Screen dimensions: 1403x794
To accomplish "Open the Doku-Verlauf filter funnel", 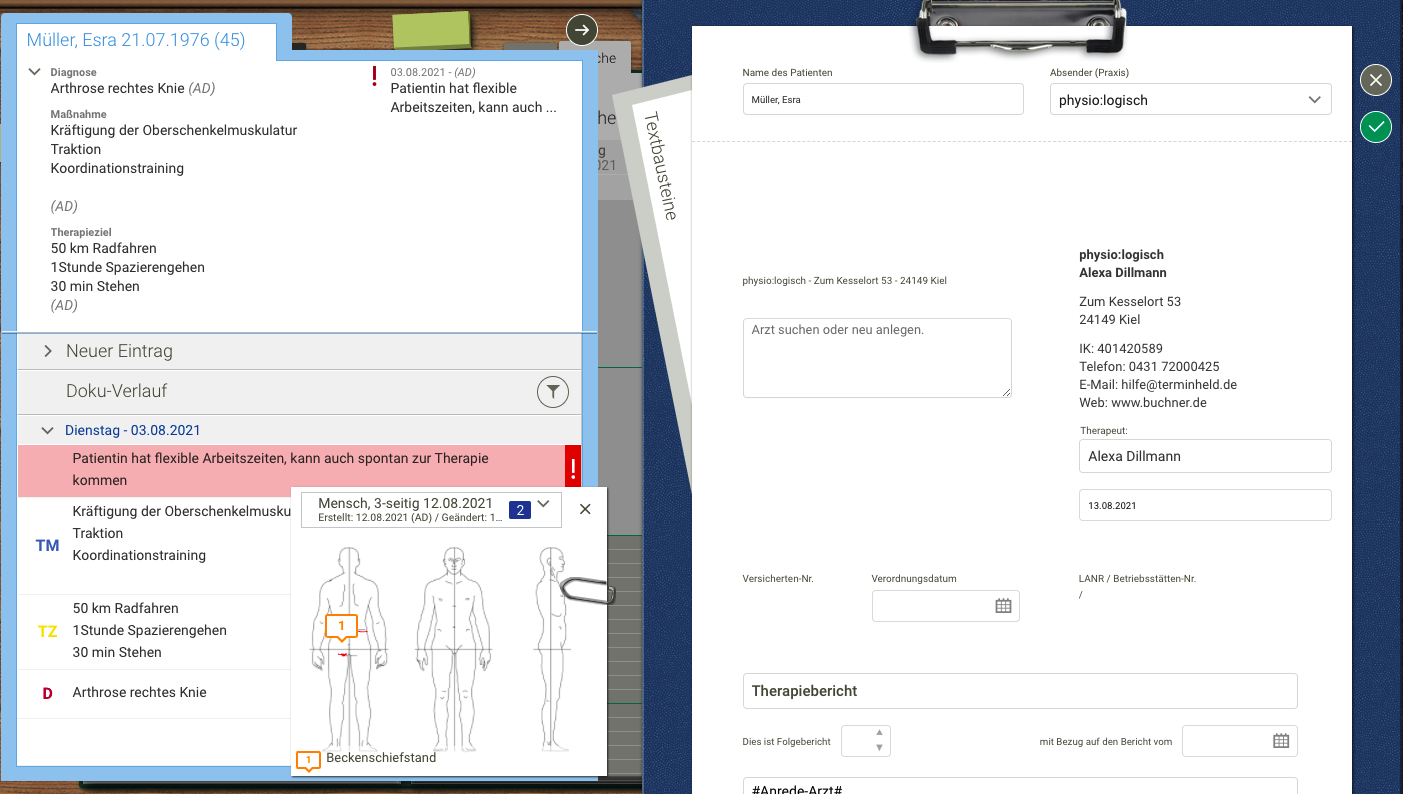I will pos(552,391).
